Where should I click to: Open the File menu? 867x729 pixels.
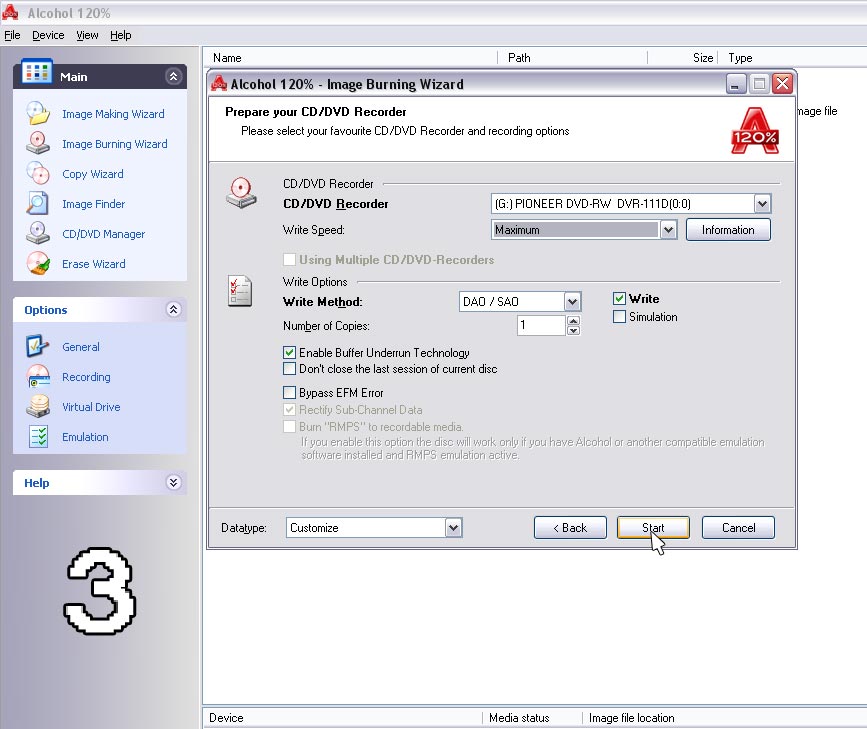[12, 35]
